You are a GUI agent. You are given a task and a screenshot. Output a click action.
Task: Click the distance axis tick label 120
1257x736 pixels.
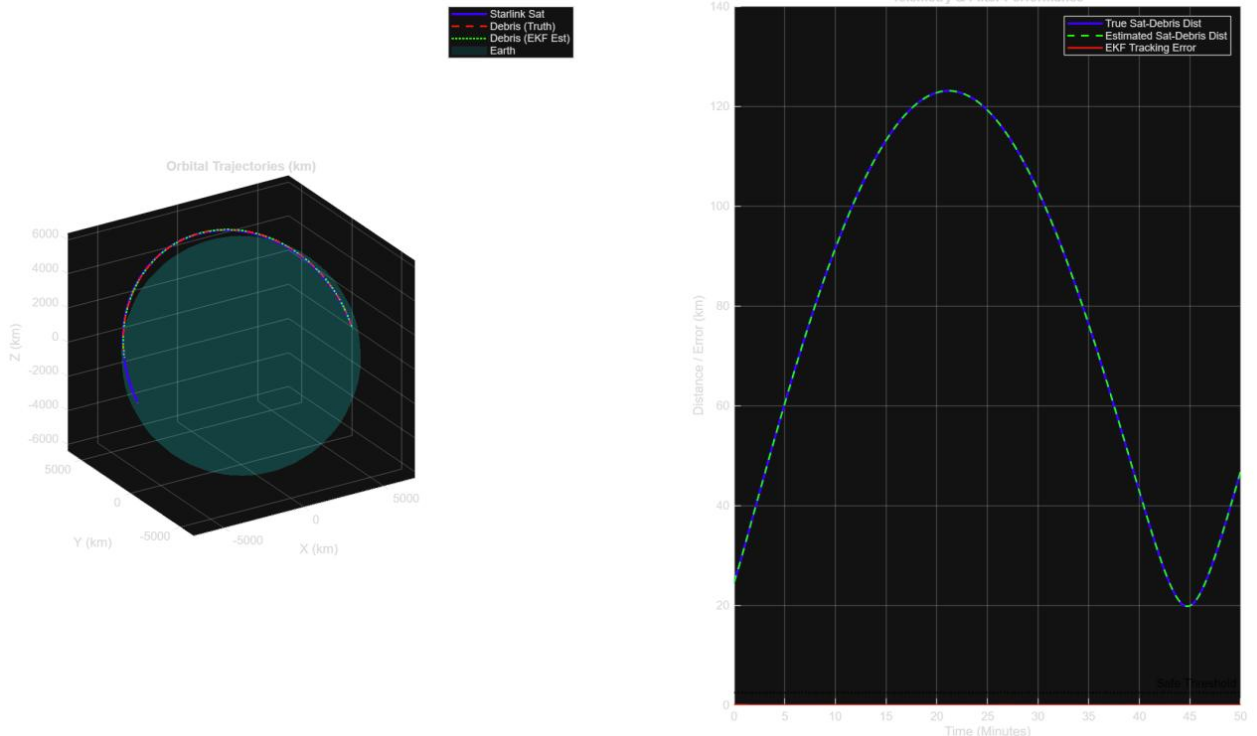[720, 107]
